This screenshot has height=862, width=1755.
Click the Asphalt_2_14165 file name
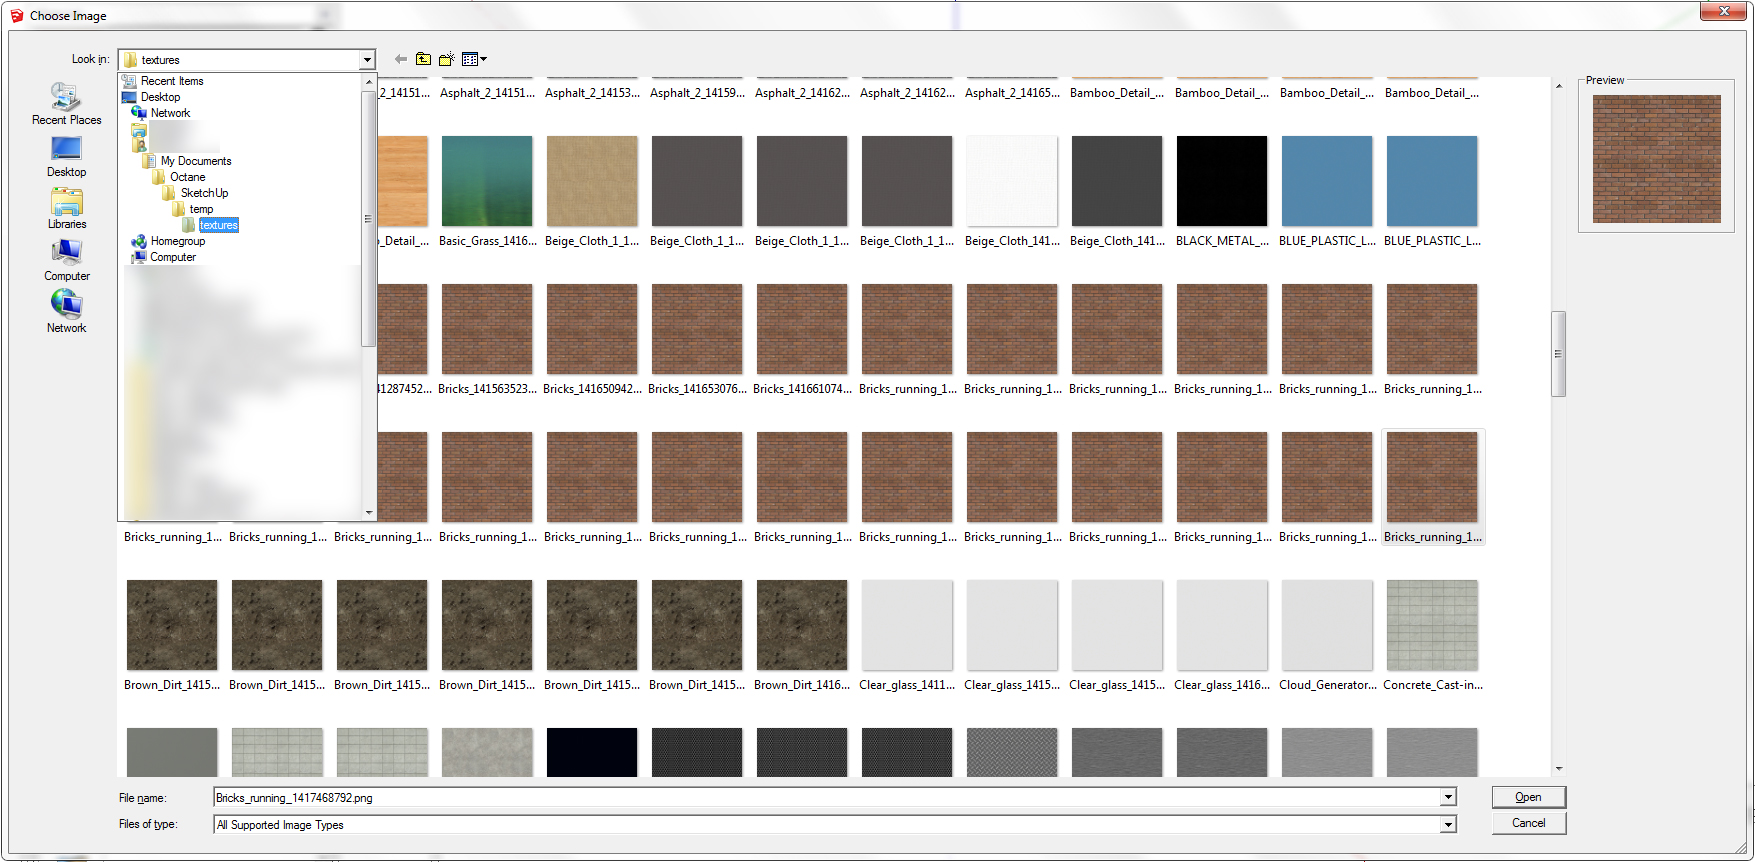pos(1012,93)
